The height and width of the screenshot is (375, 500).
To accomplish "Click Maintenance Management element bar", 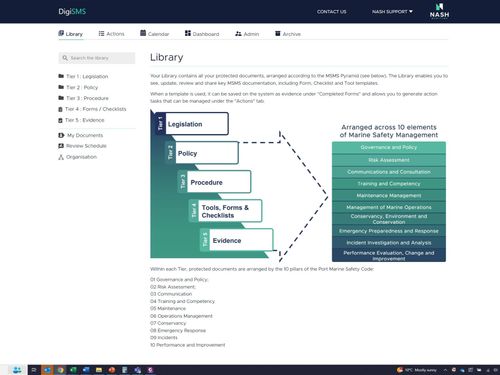I will 389,195.
